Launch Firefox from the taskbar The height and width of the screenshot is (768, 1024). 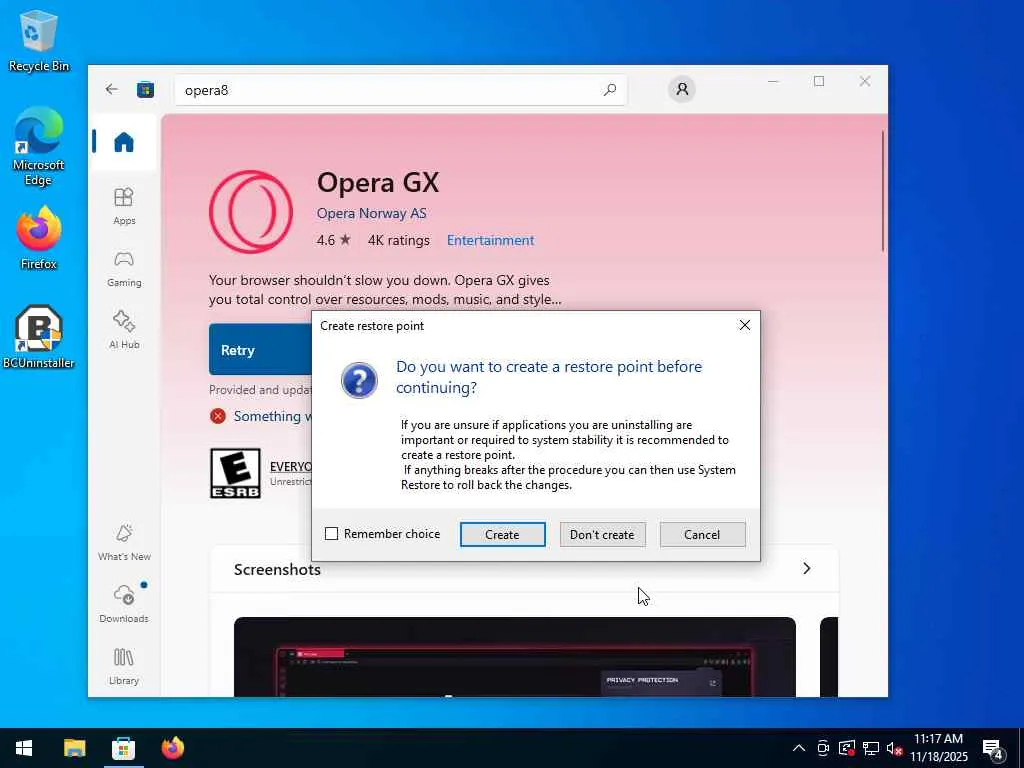click(172, 748)
